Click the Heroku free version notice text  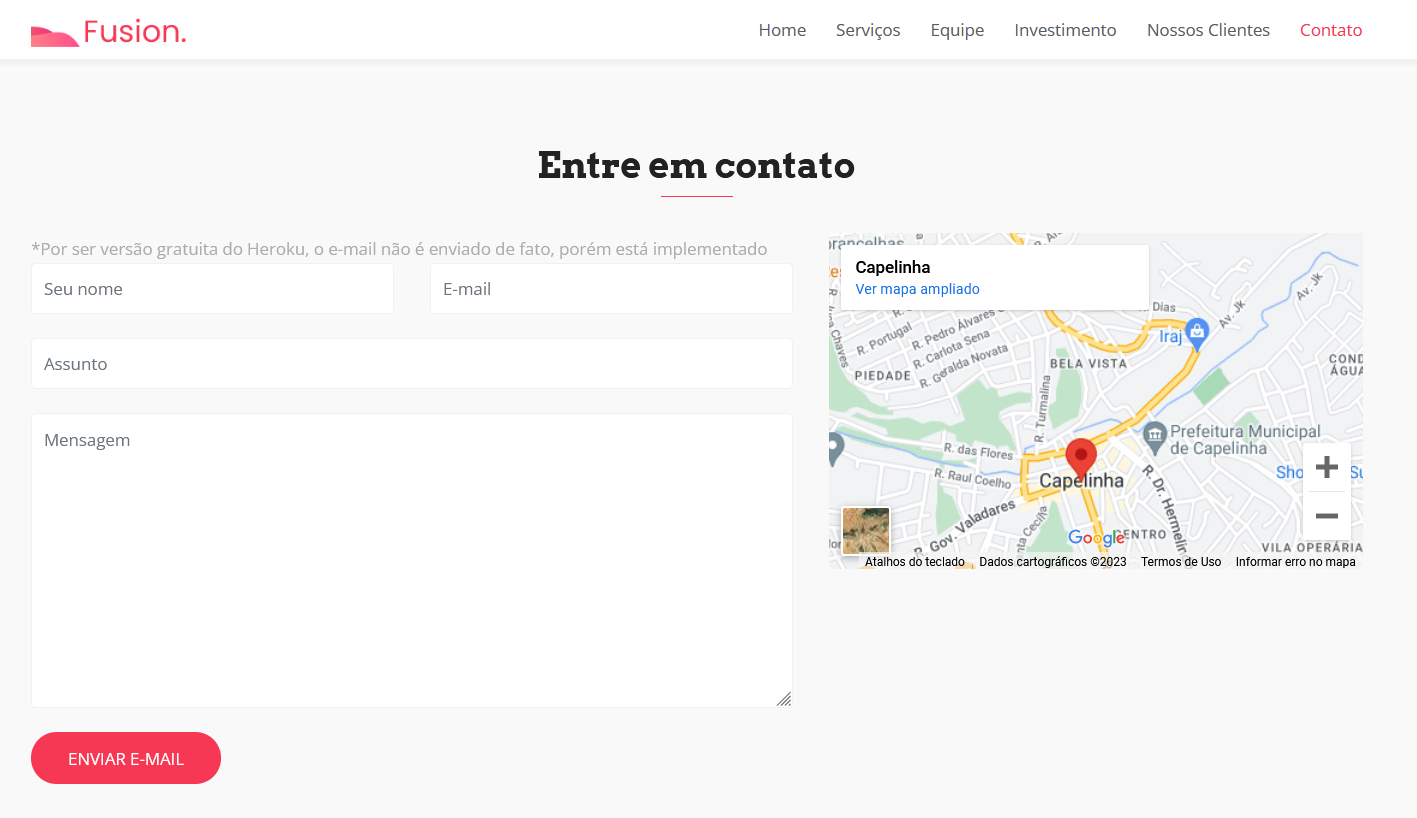click(x=399, y=249)
